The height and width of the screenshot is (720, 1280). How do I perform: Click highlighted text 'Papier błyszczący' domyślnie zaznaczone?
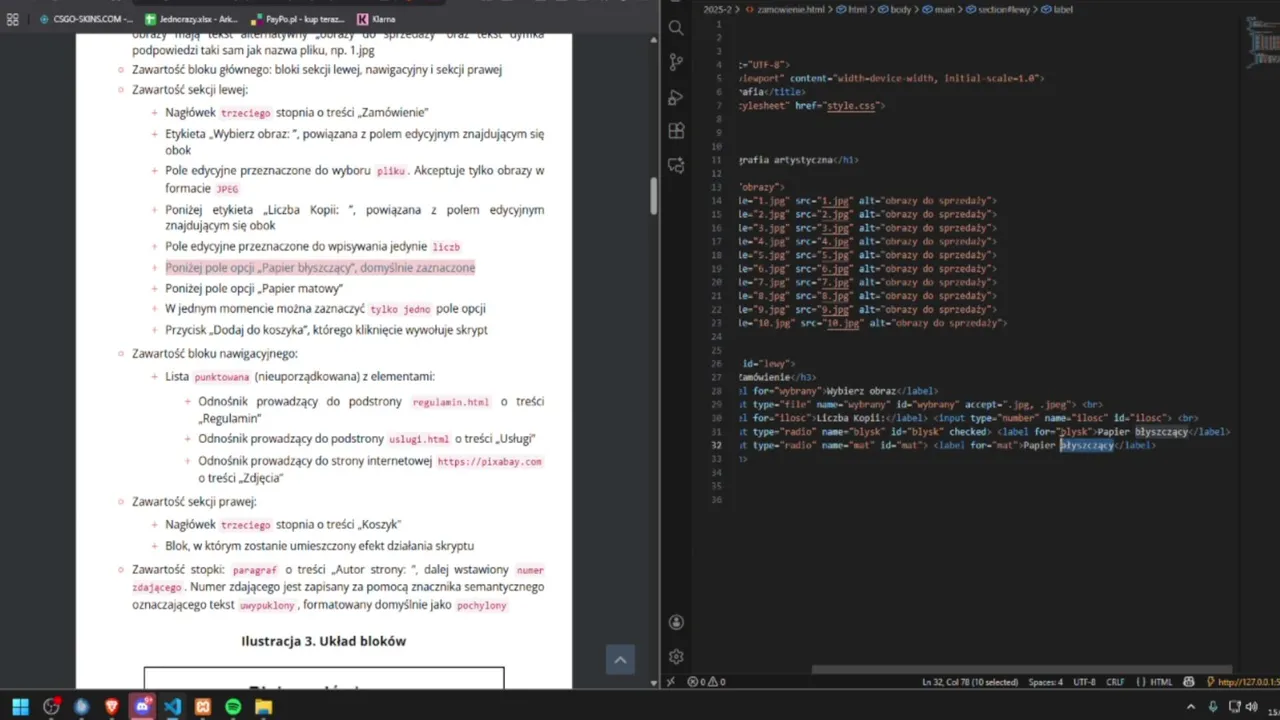[320, 267]
